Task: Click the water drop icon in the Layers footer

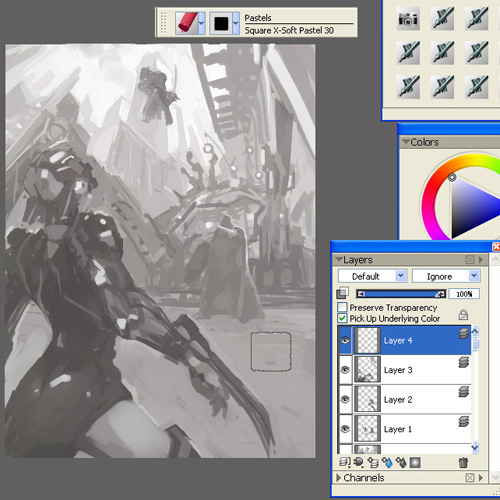Action: (x=387, y=463)
